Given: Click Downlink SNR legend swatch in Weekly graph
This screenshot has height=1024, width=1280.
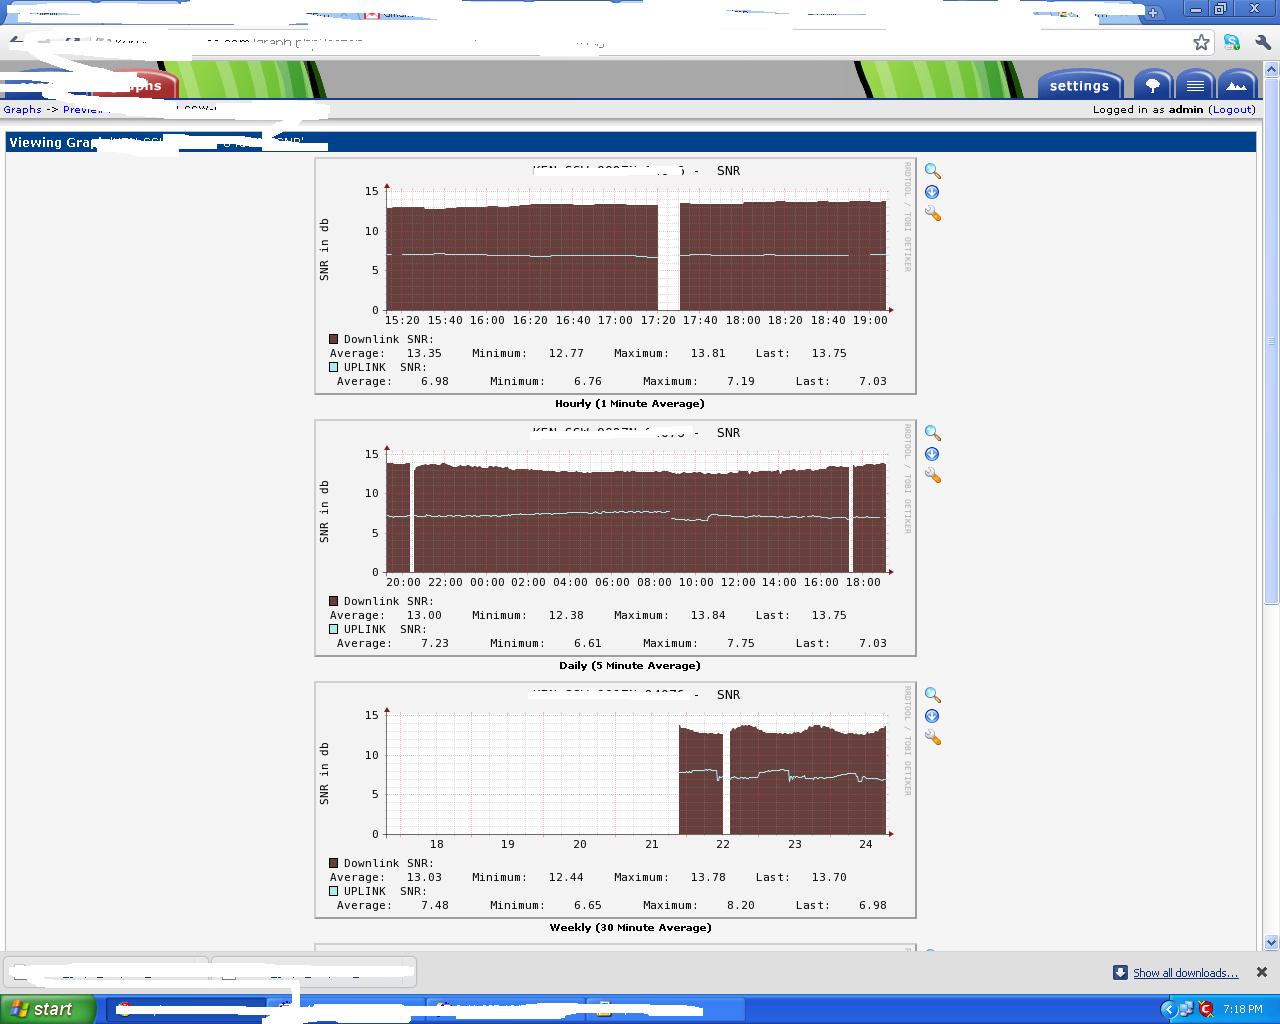Looking at the screenshot, I should pos(334,863).
